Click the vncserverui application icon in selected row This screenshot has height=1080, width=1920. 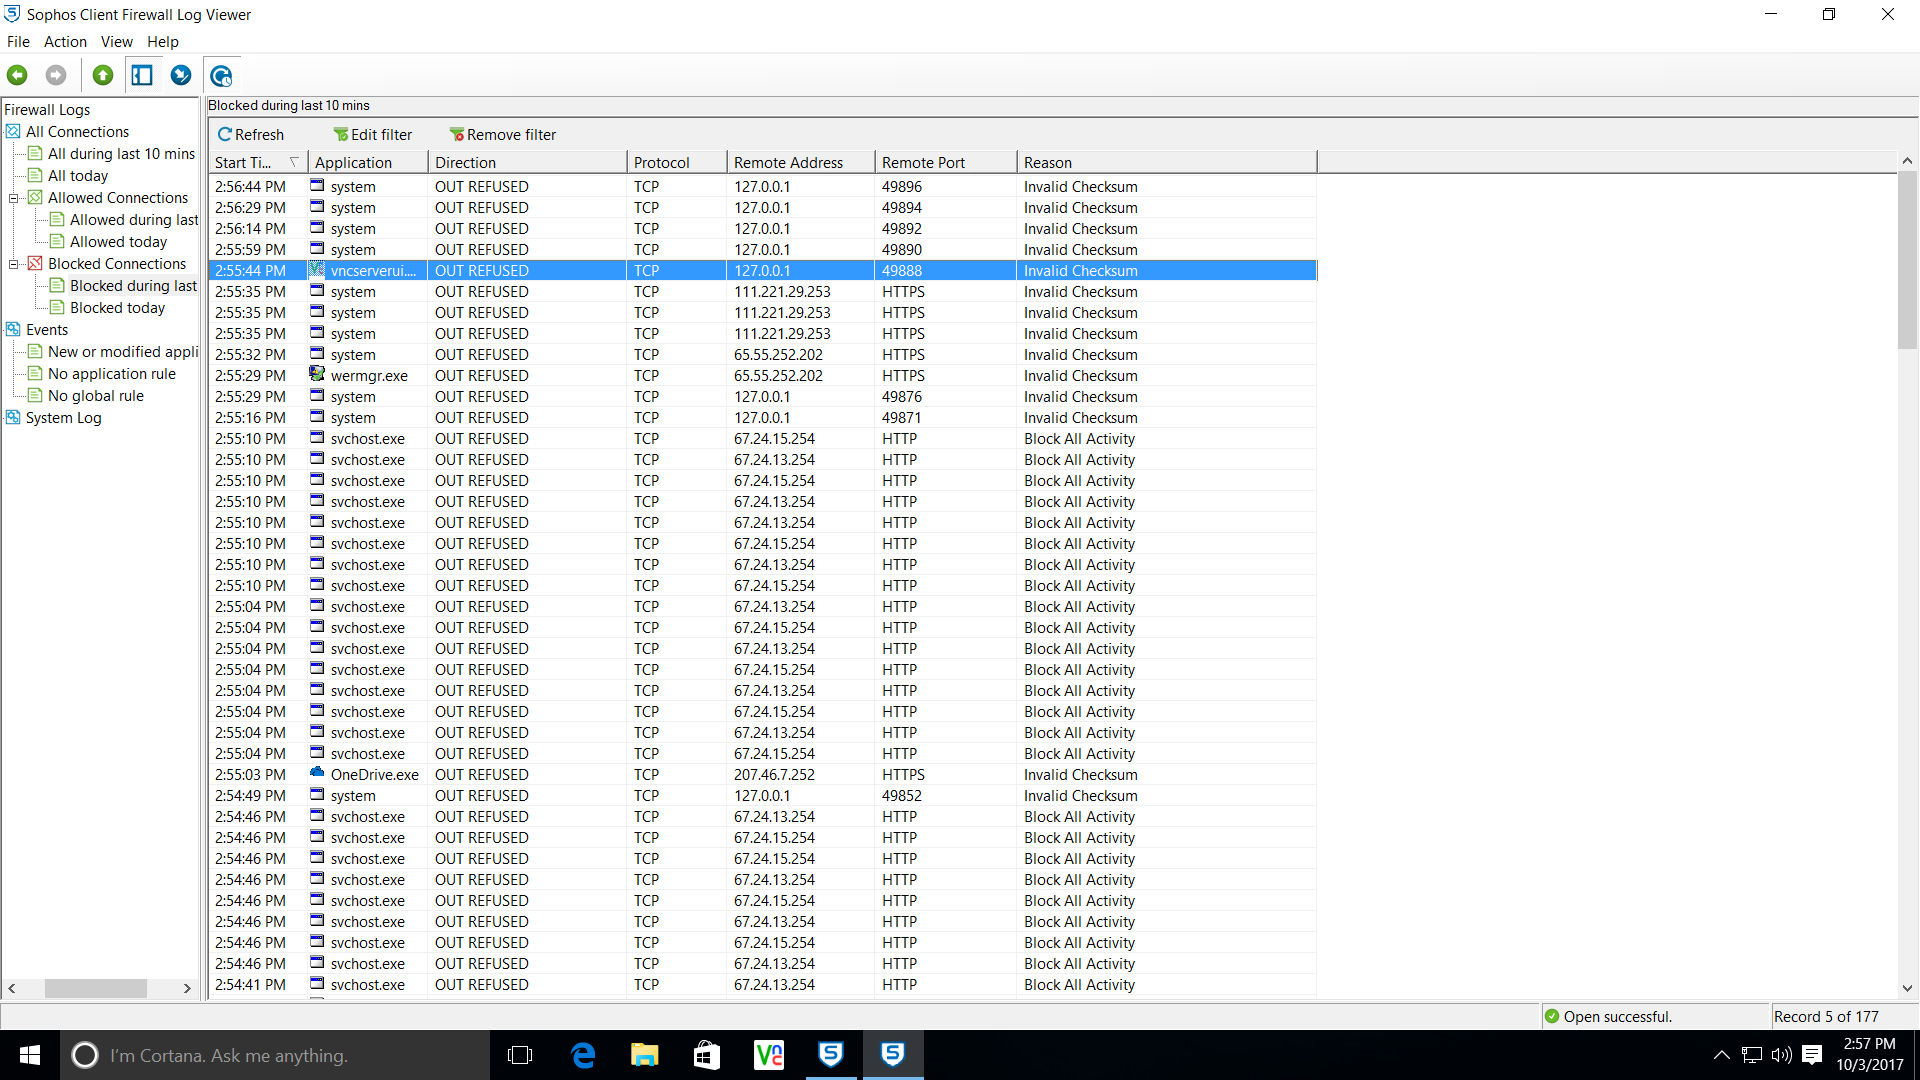coord(317,270)
